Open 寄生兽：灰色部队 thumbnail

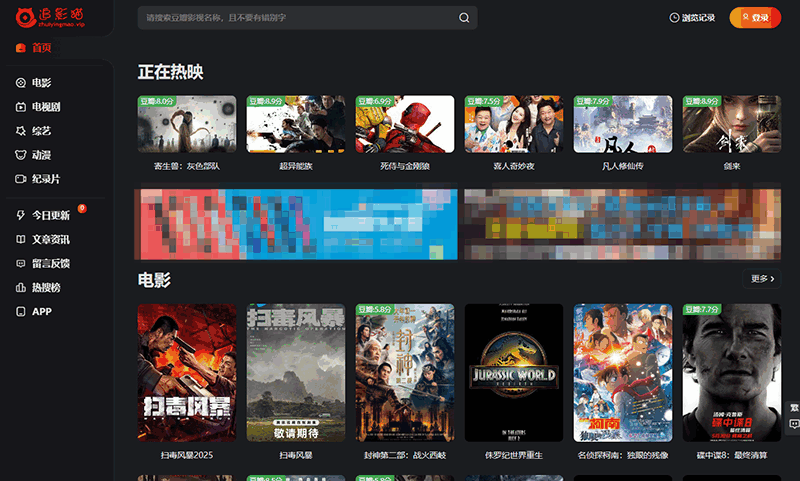(x=187, y=124)
